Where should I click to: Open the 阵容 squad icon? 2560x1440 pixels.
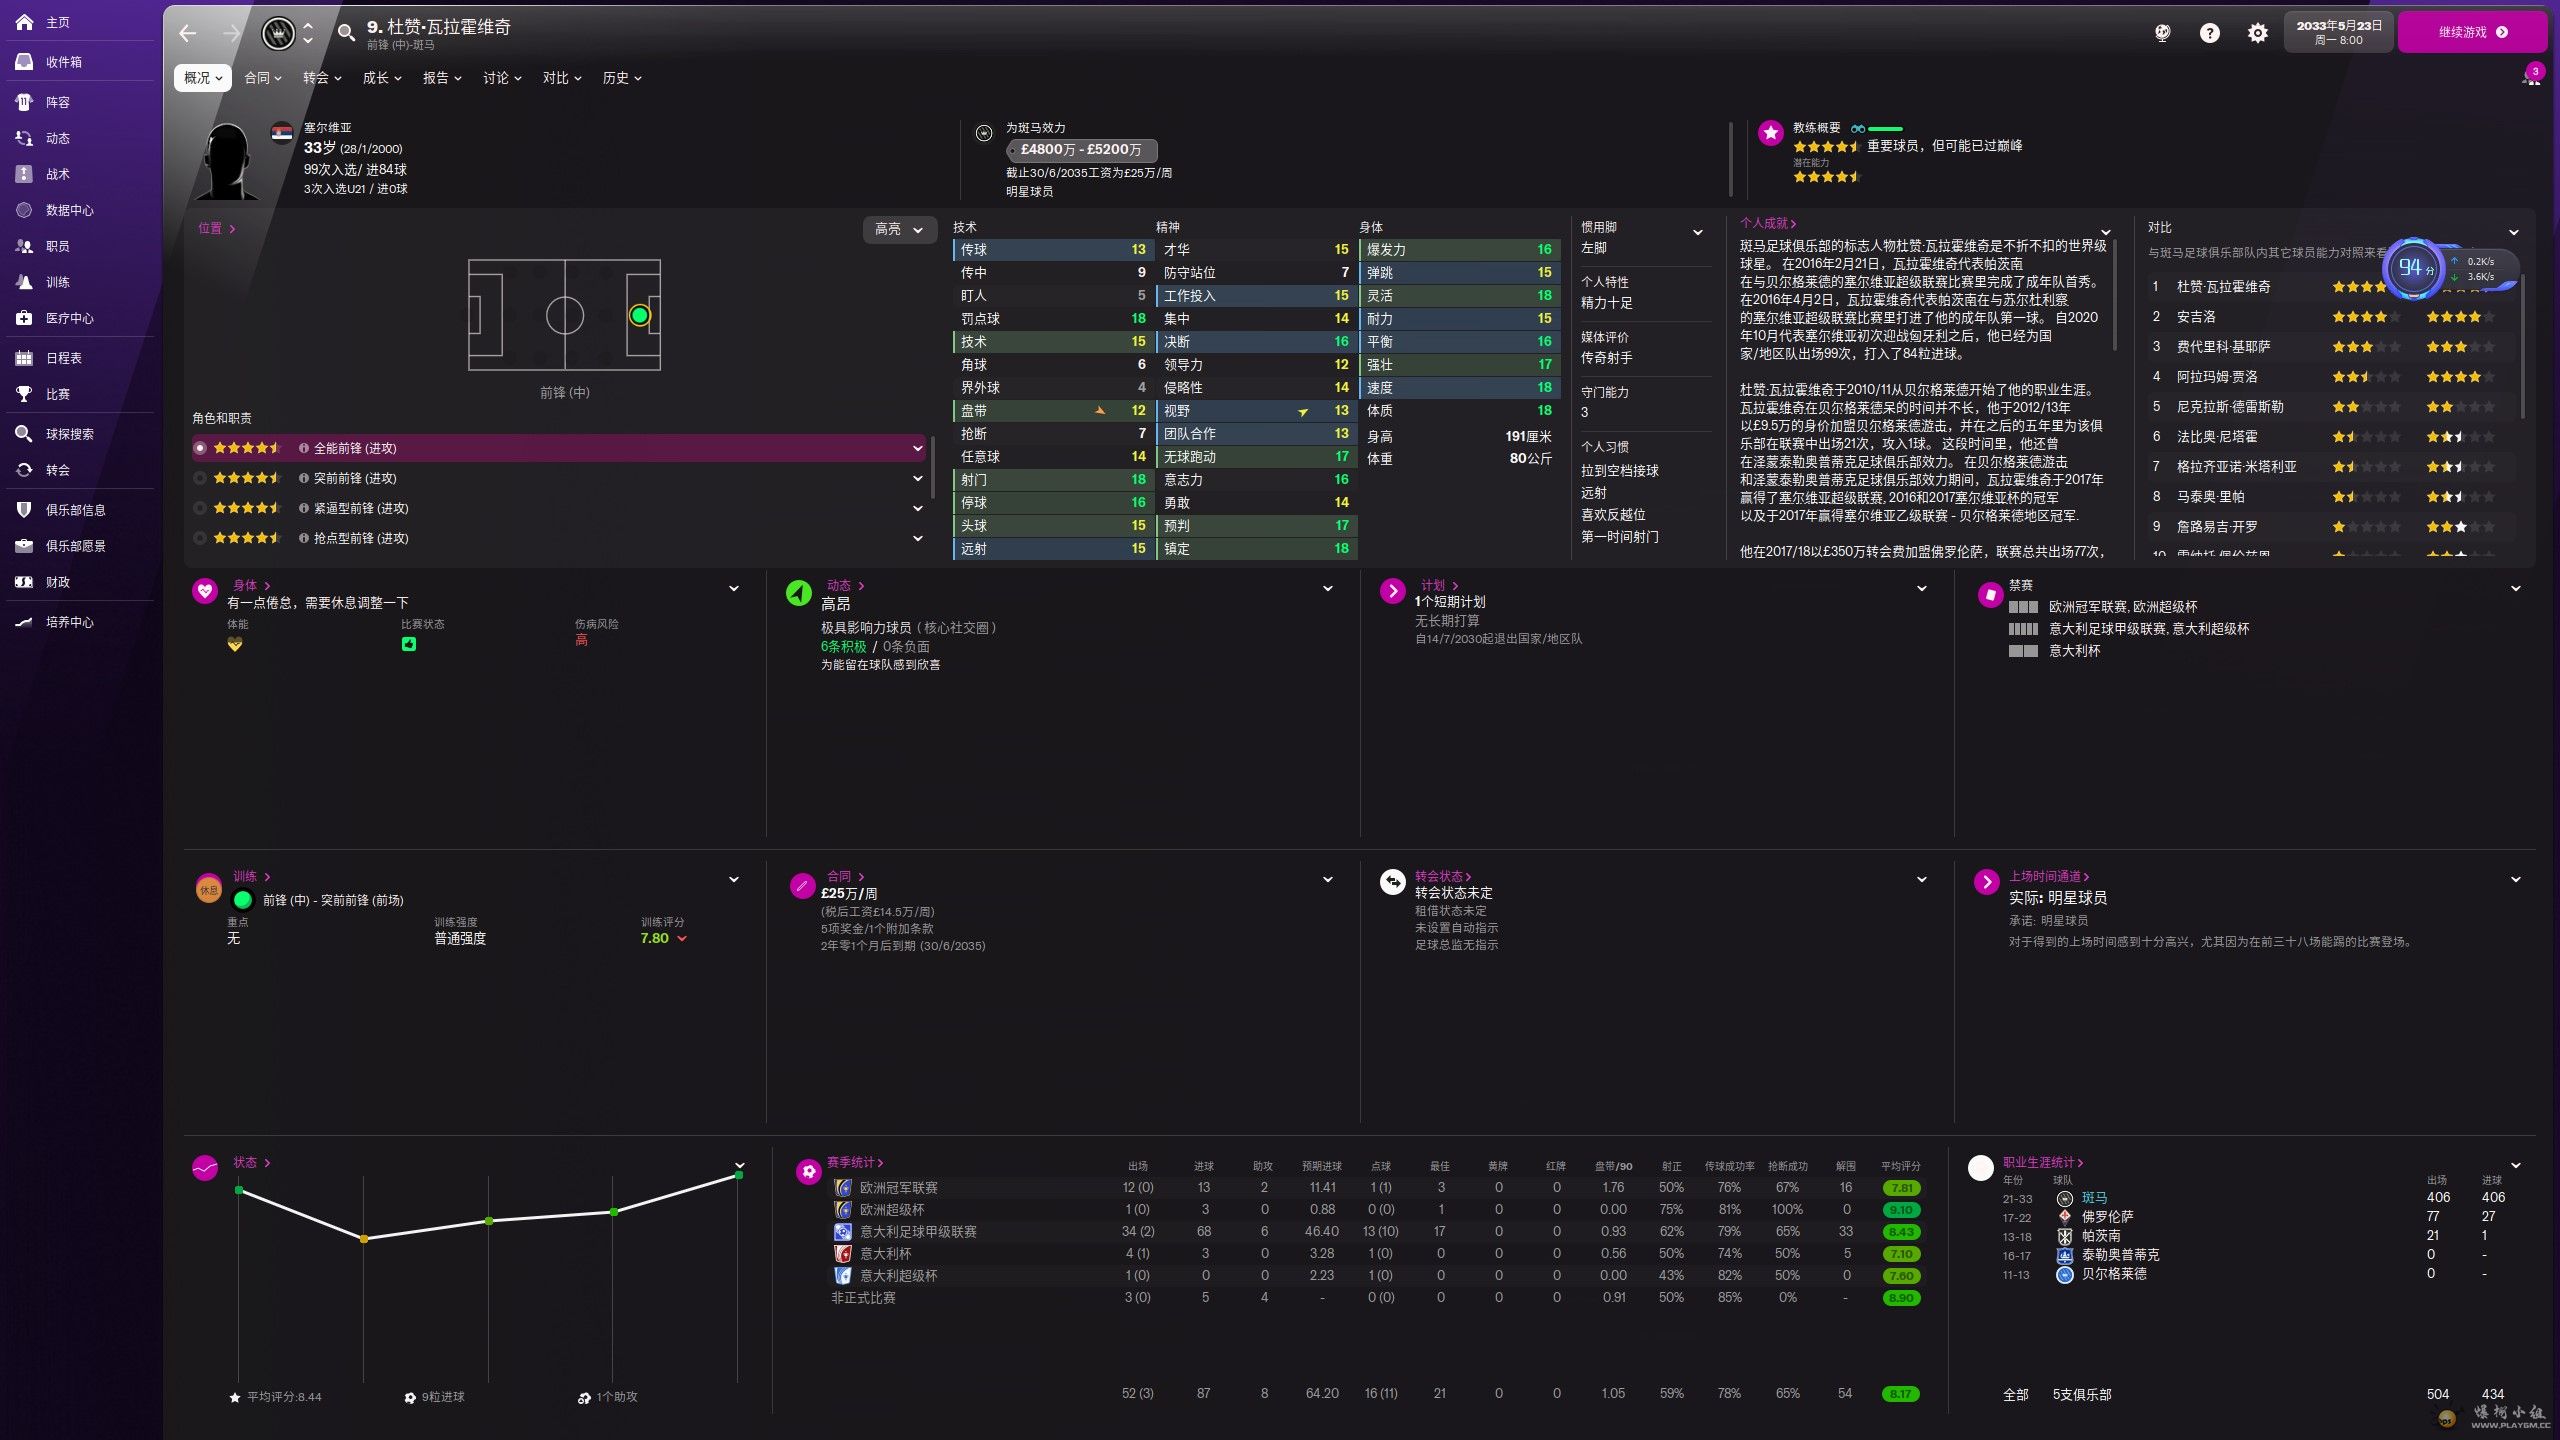[x=25, y=102]
